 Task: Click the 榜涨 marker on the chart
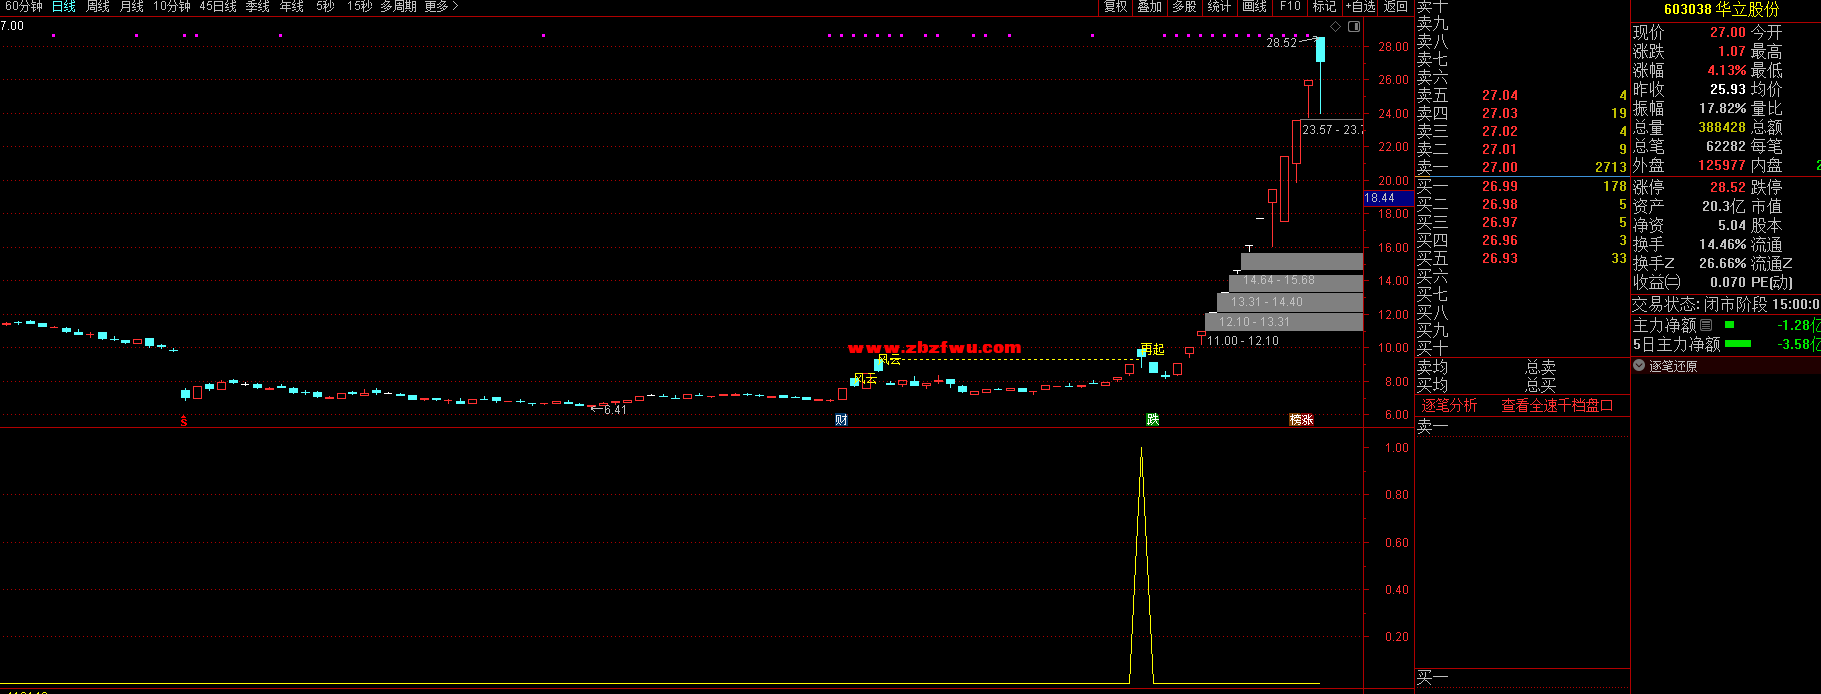pyautogui.click(x=1301, y=420)
